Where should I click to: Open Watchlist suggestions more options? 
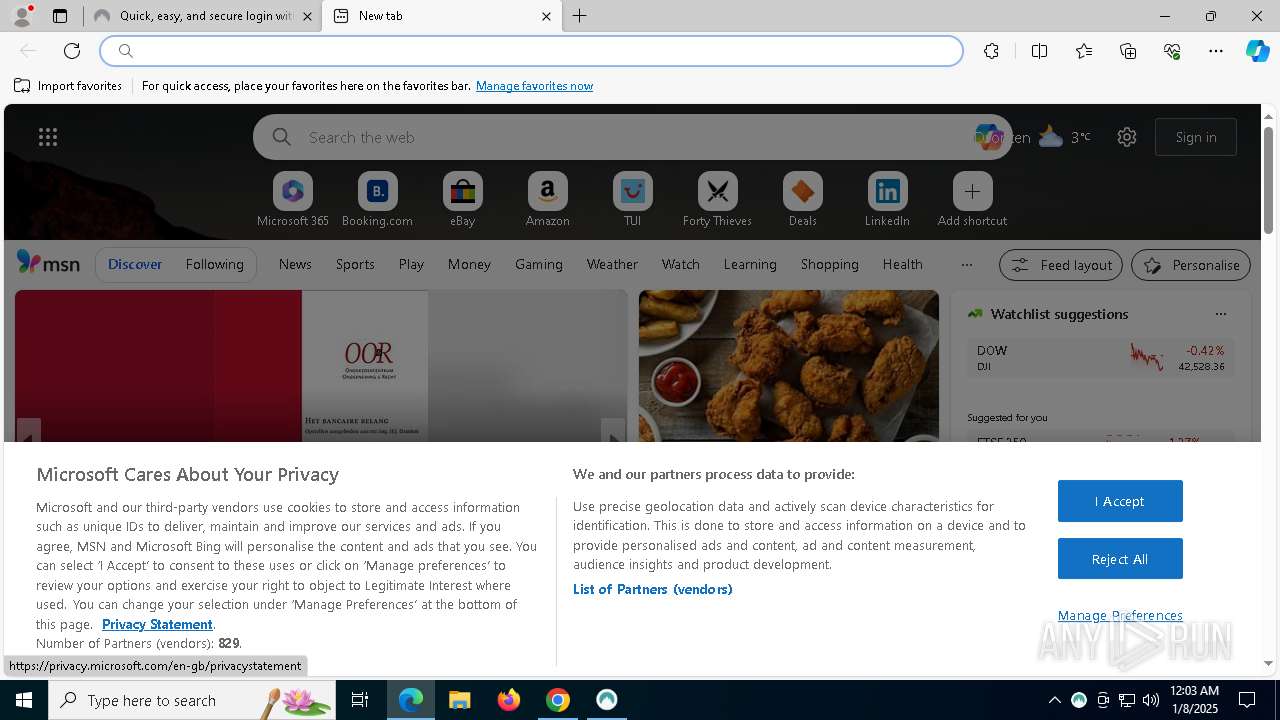pos(1221,314)
